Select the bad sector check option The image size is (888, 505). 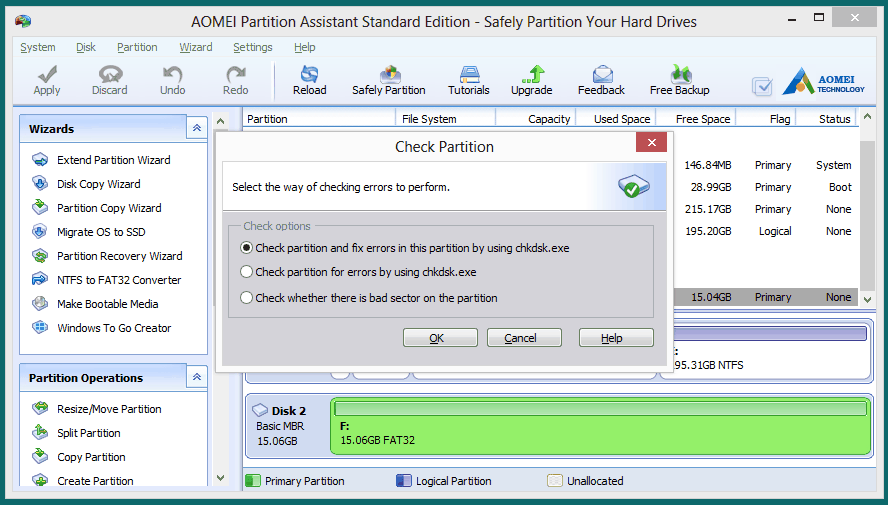click(x=246, y=298)
